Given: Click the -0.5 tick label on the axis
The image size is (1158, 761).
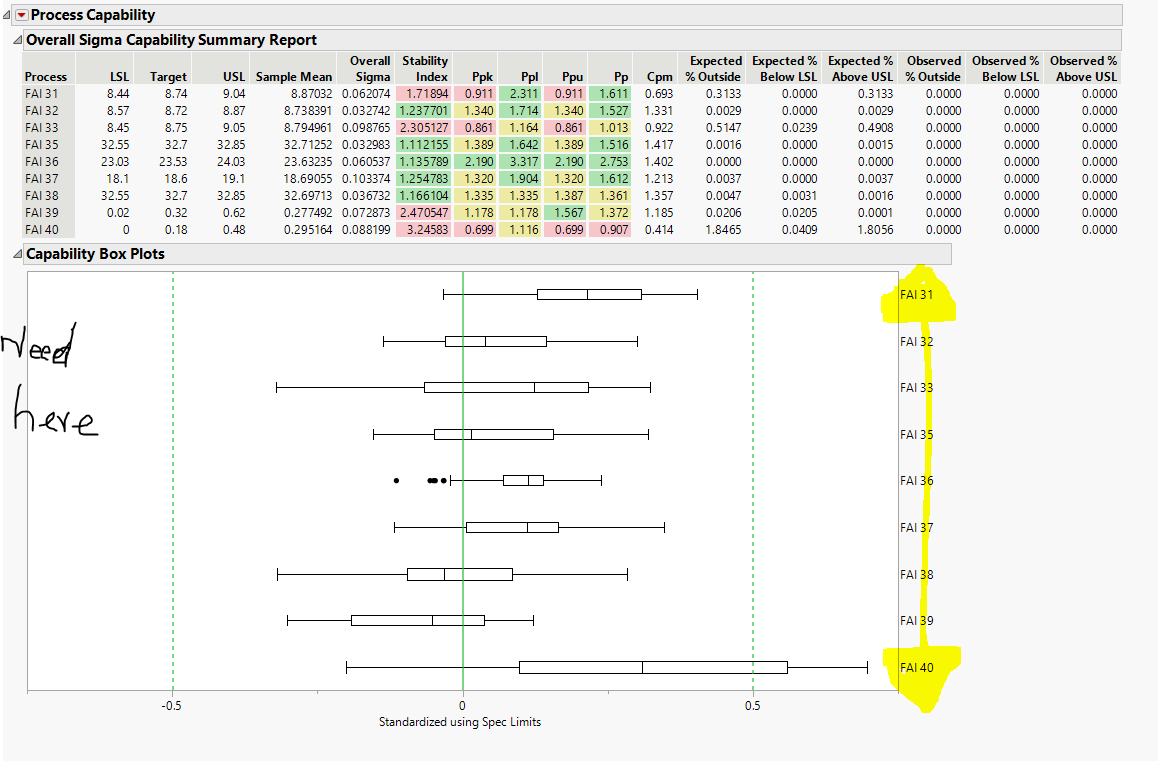Looking at the screenshot, I should point(171,705).
